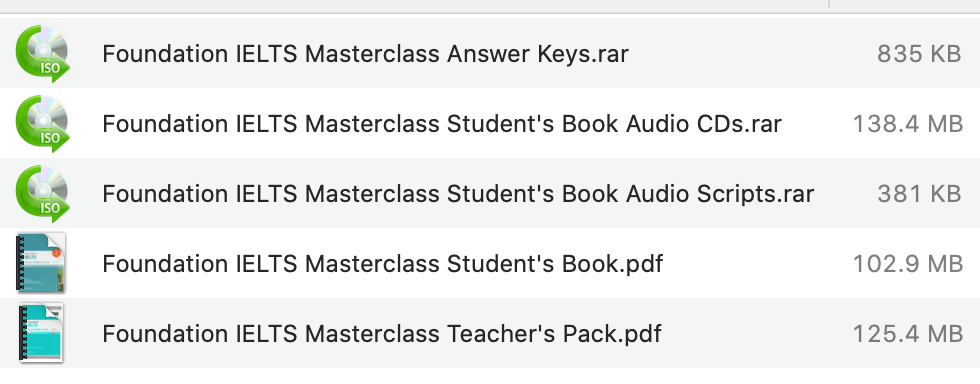The image size is (980, 384).
Task: Click the ISO label on Answer Keys icon
Action: point(50,68)
